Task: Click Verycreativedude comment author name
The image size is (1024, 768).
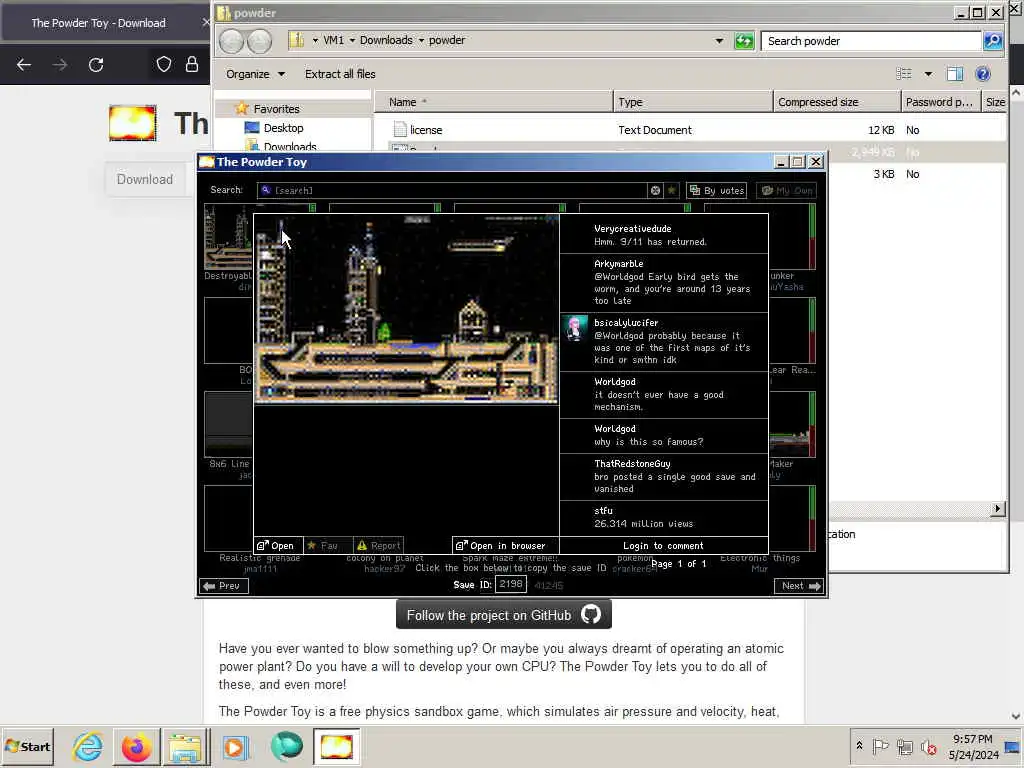Action: point(632,229)
